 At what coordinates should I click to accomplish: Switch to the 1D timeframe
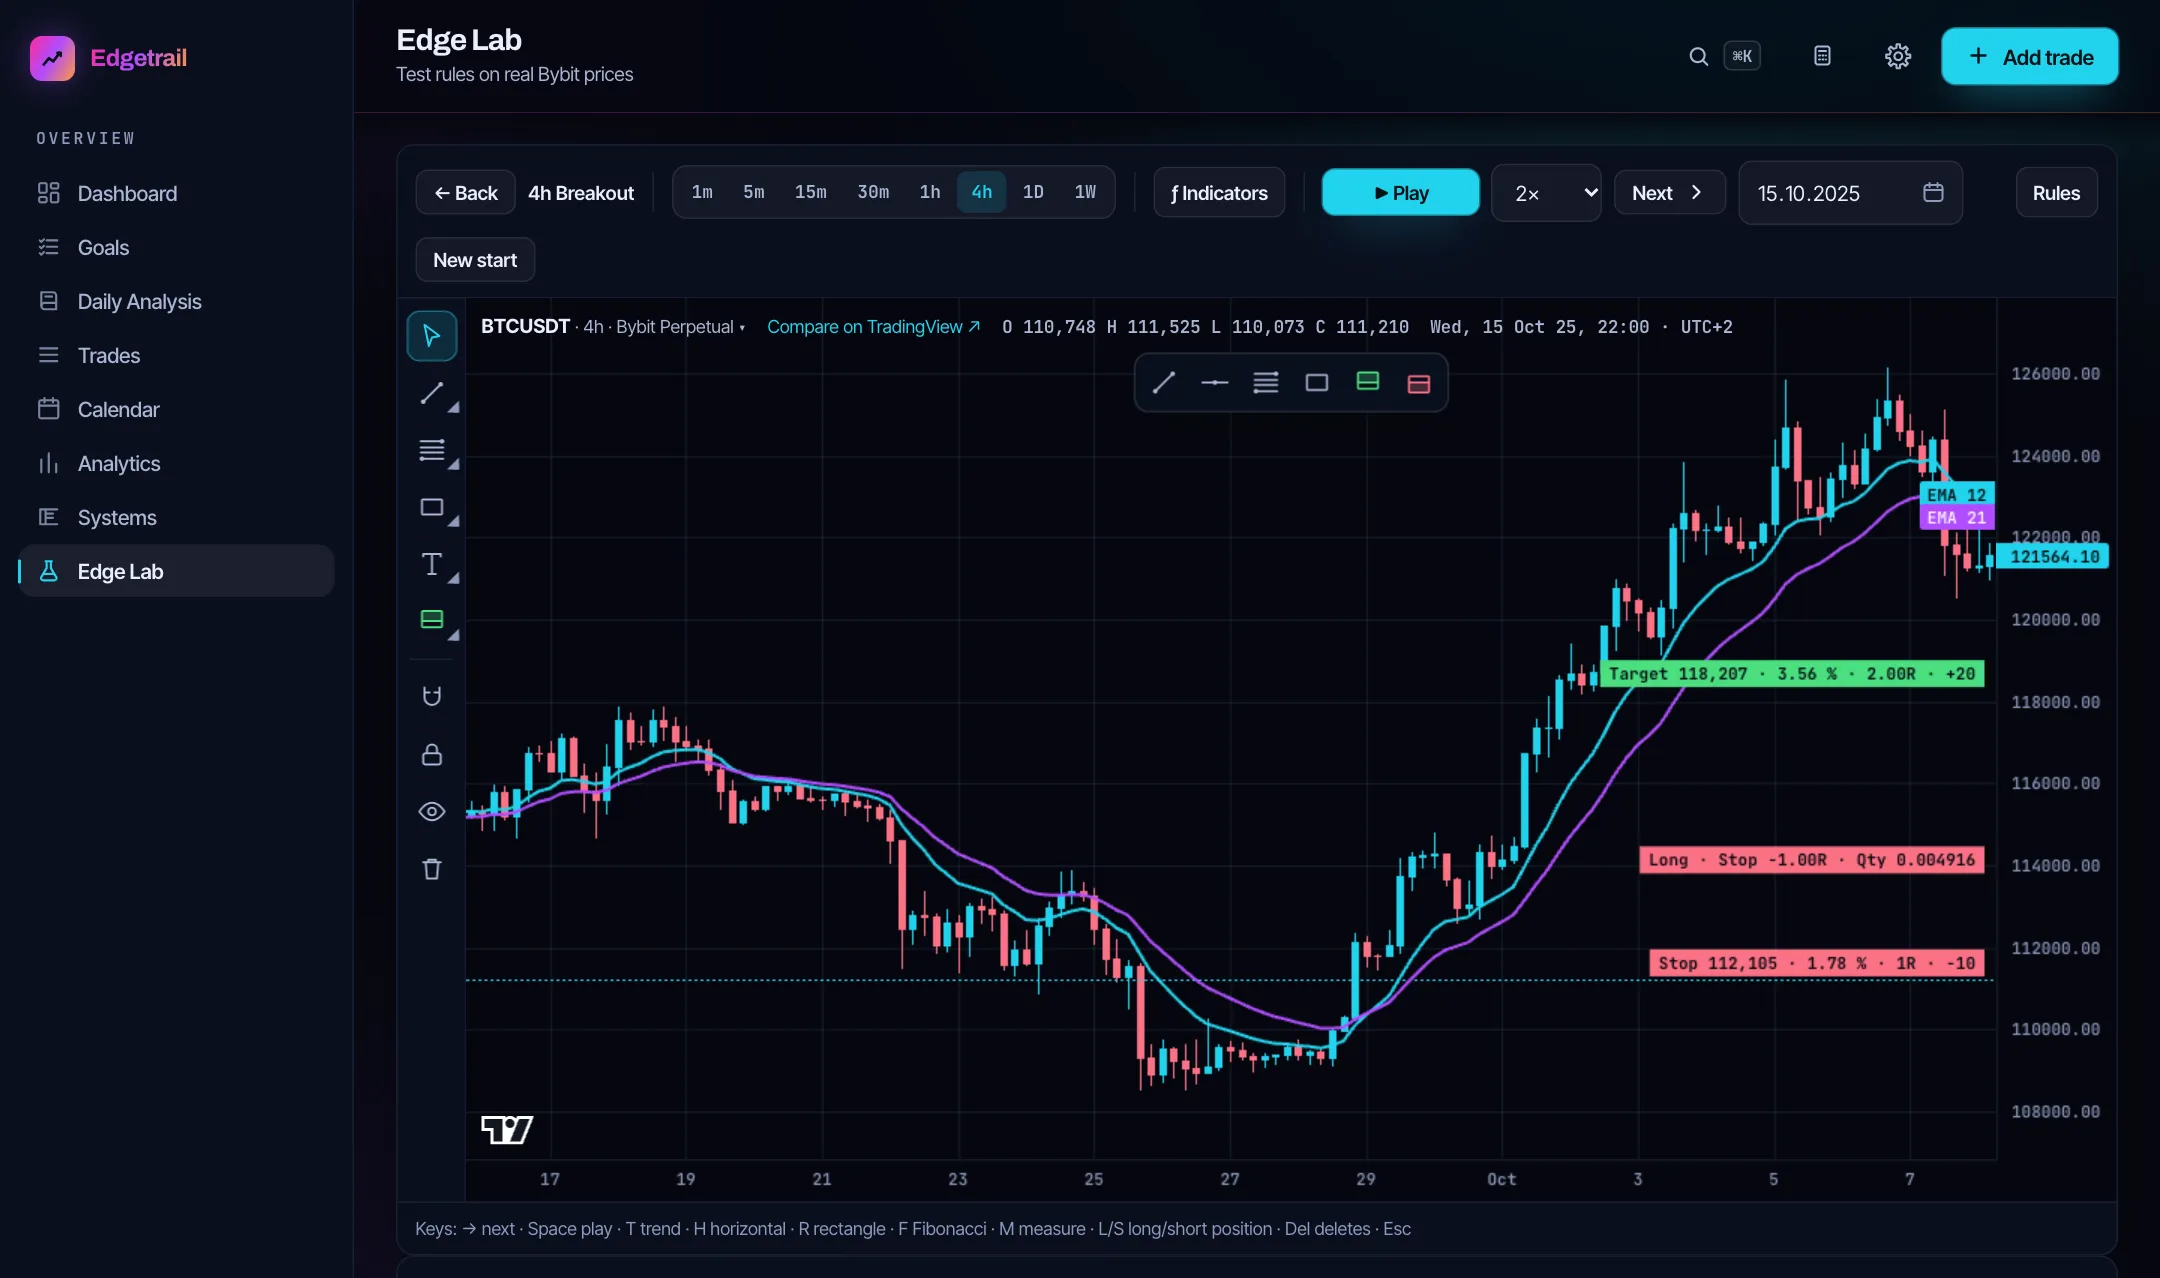(x=1033, y=192)
